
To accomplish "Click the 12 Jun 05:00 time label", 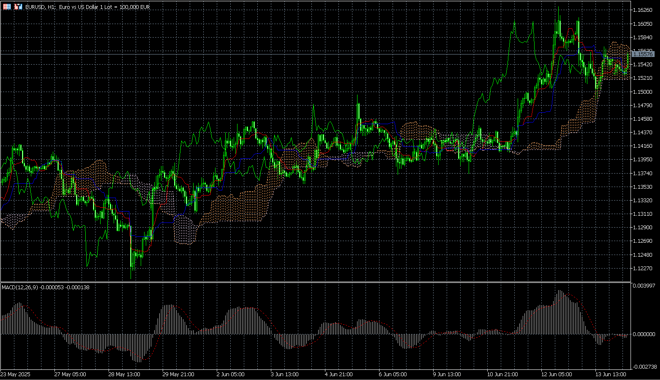I will [557, 374].
